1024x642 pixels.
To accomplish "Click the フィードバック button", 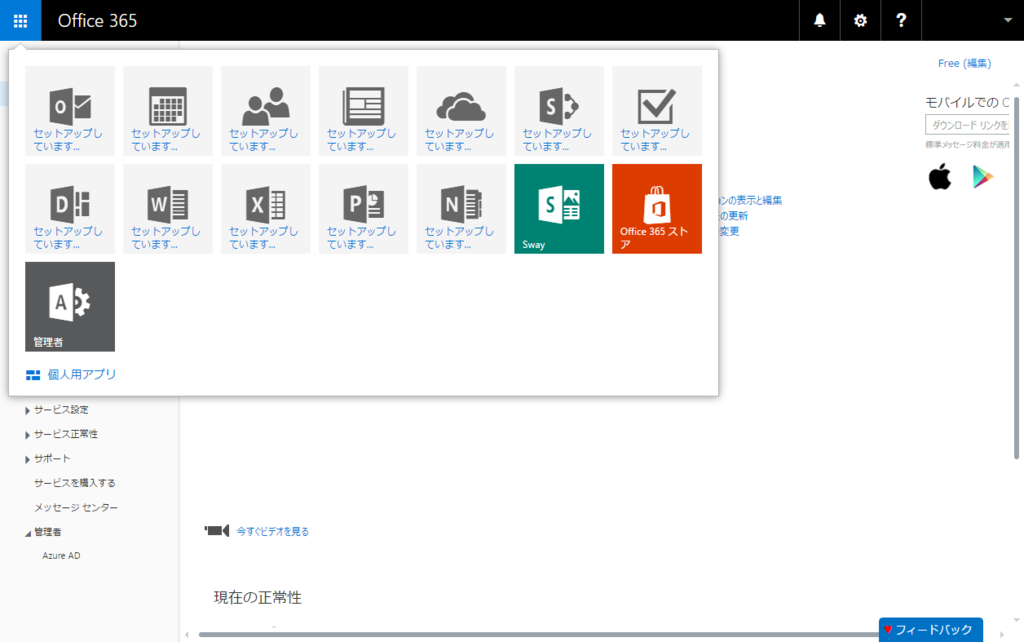I will point(931,630).
